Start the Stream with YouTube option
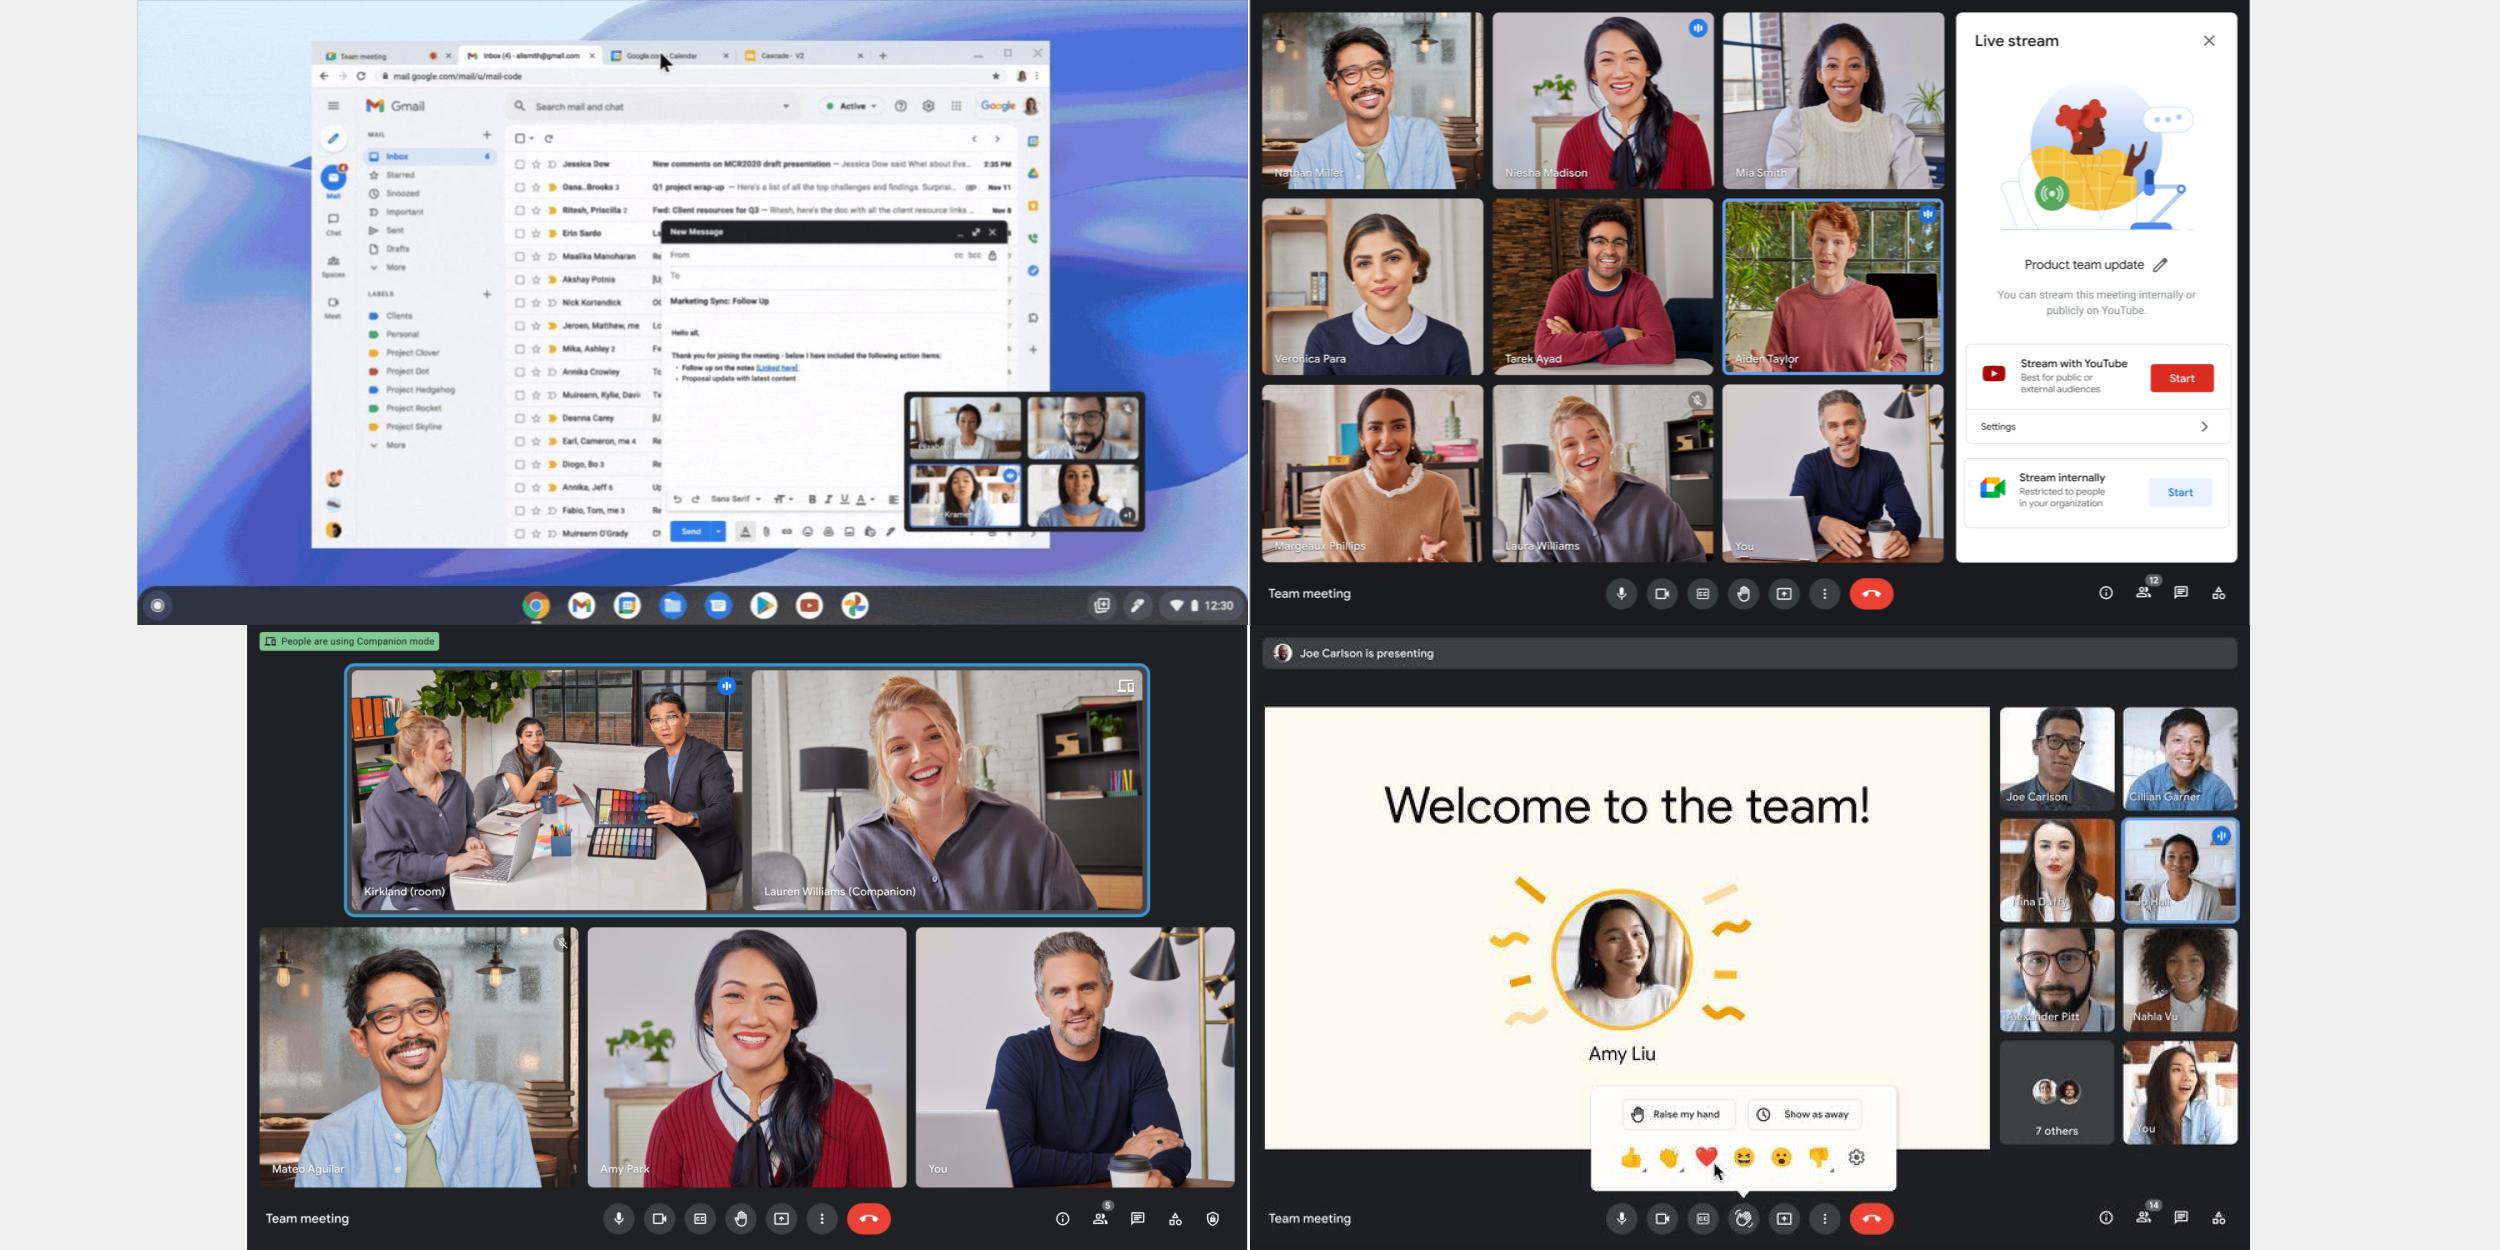The height and width of the screenshot is (1250, 2500). point(2181,378)
